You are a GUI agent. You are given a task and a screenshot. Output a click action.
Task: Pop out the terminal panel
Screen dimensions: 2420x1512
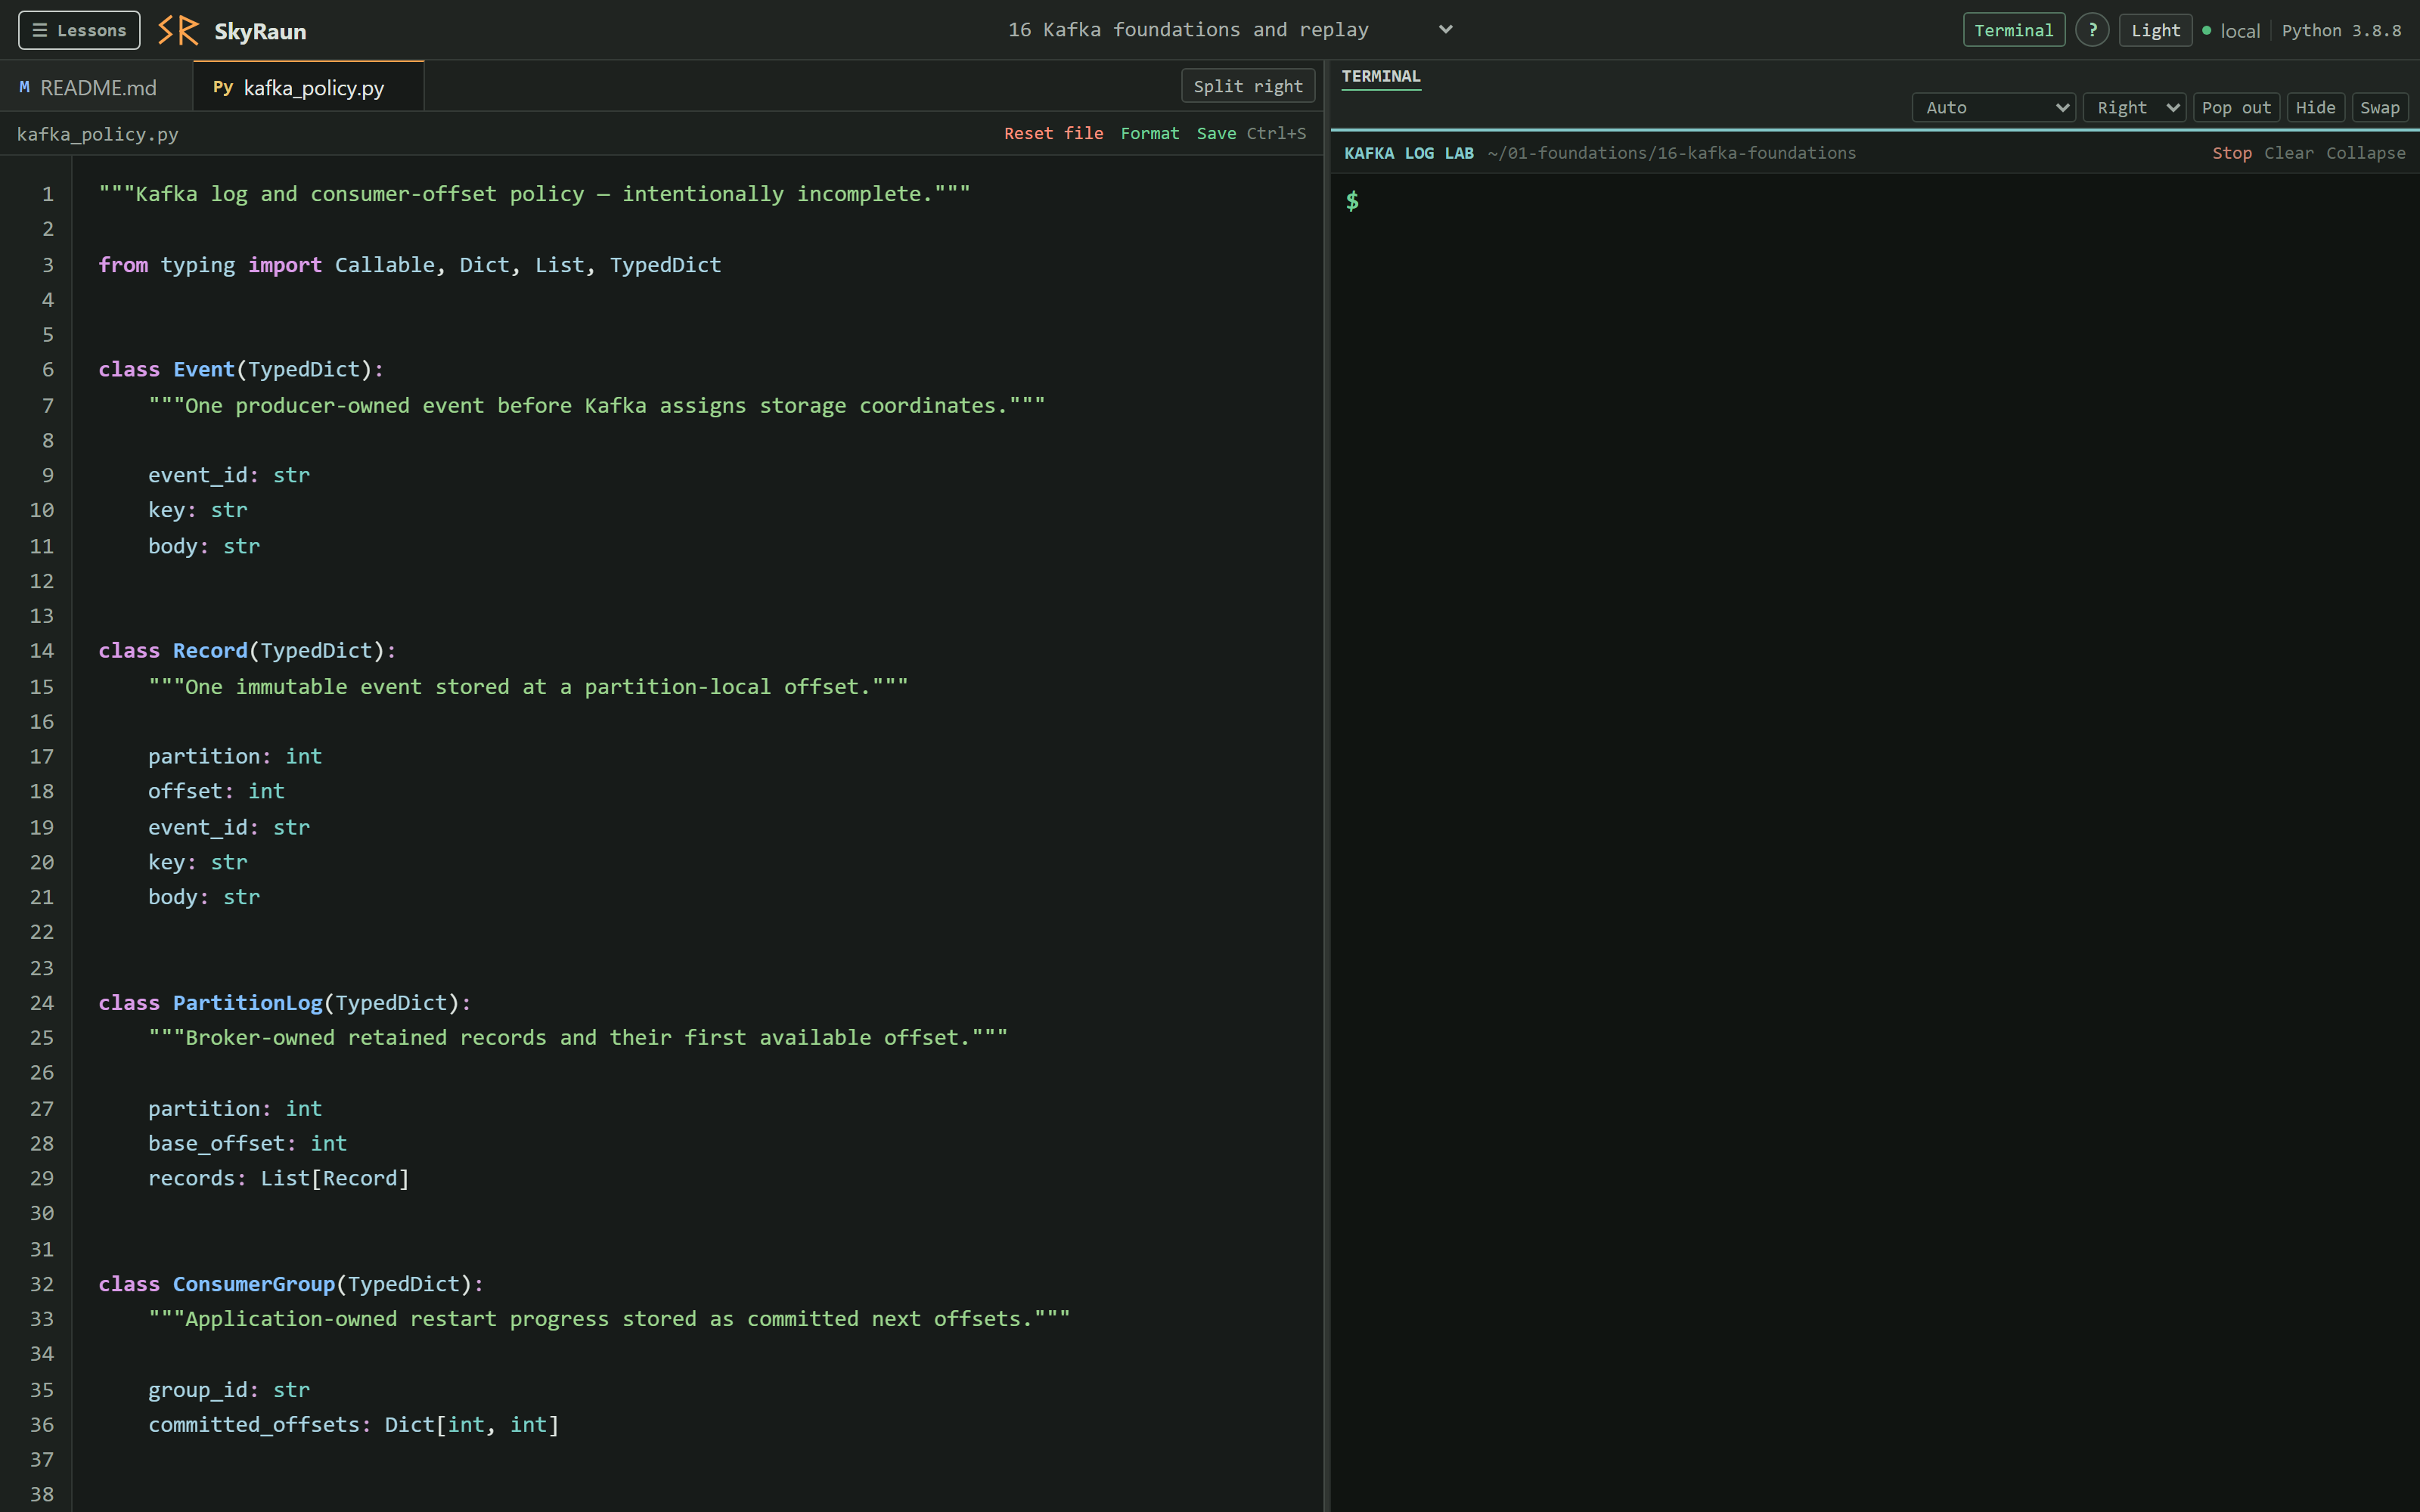tap(2236, 107)
